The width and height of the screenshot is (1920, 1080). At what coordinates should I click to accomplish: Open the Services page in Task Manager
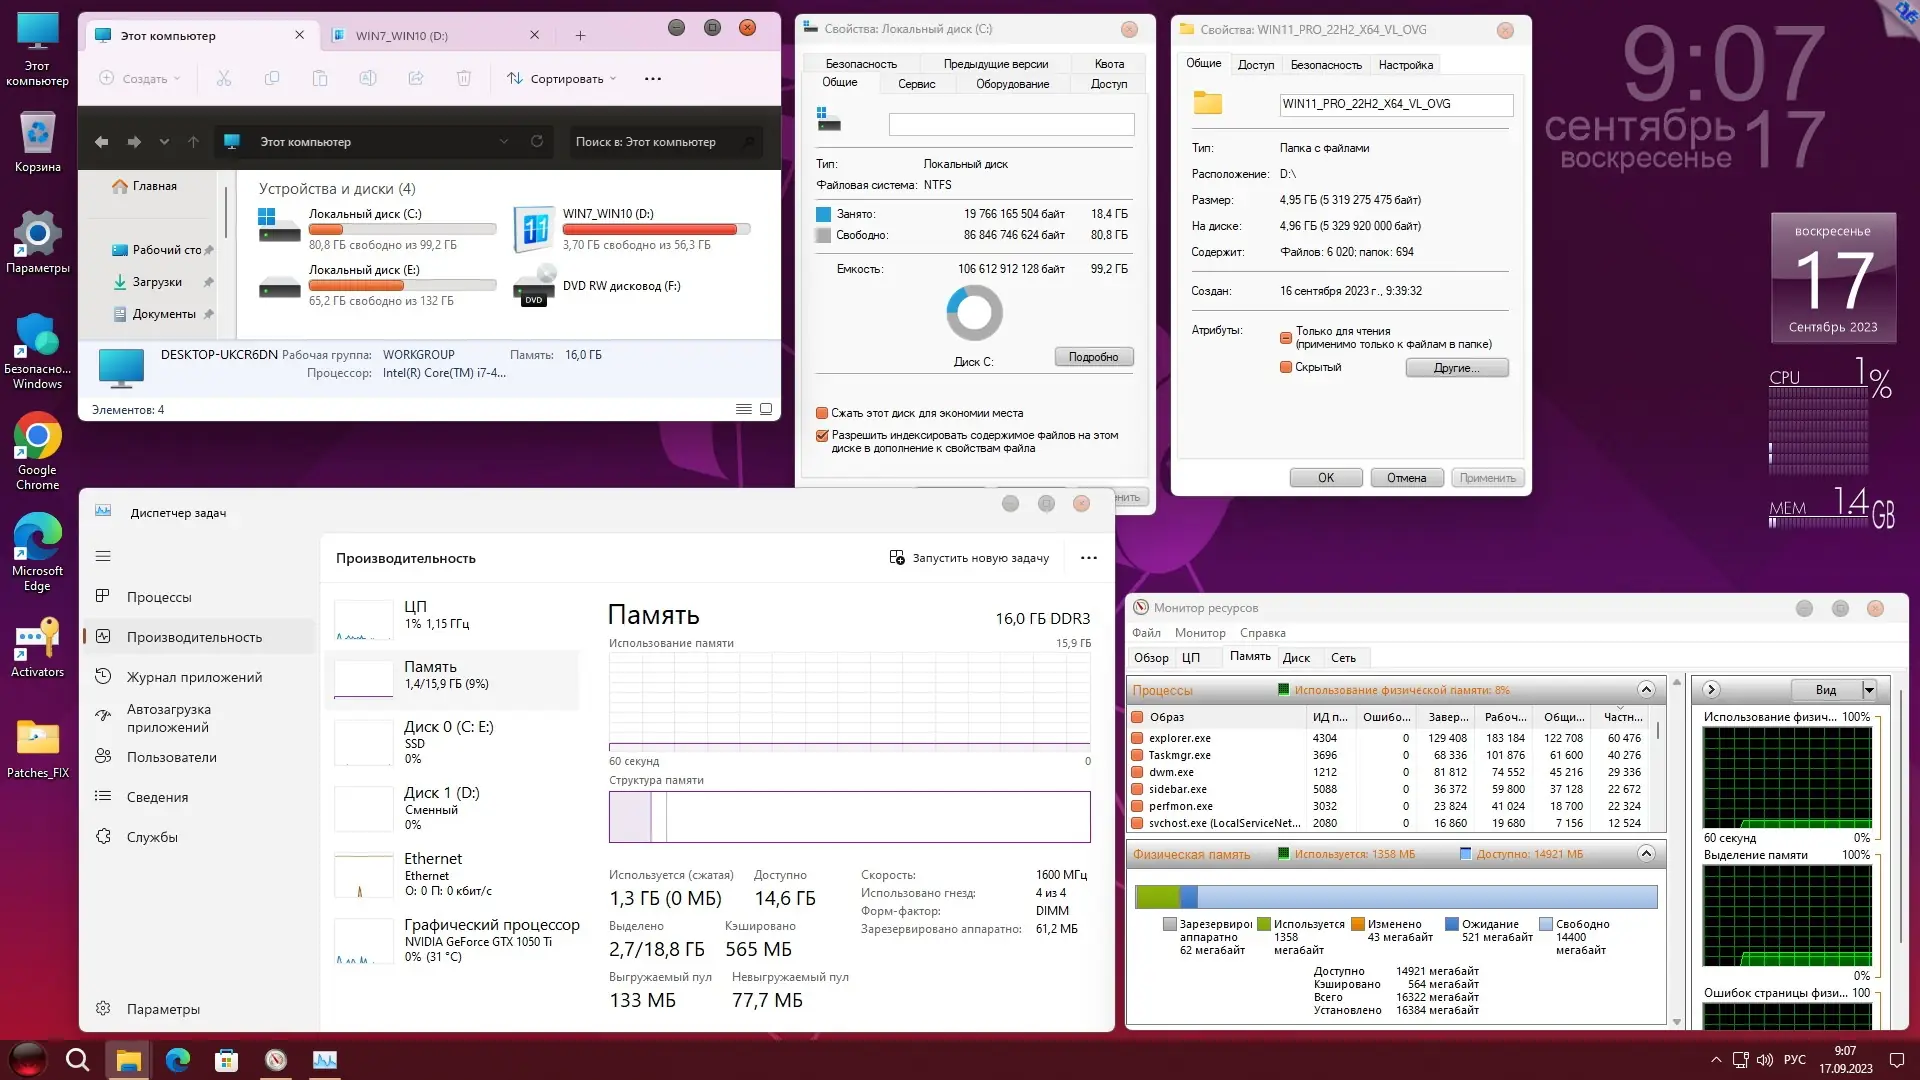coord(152,837)
